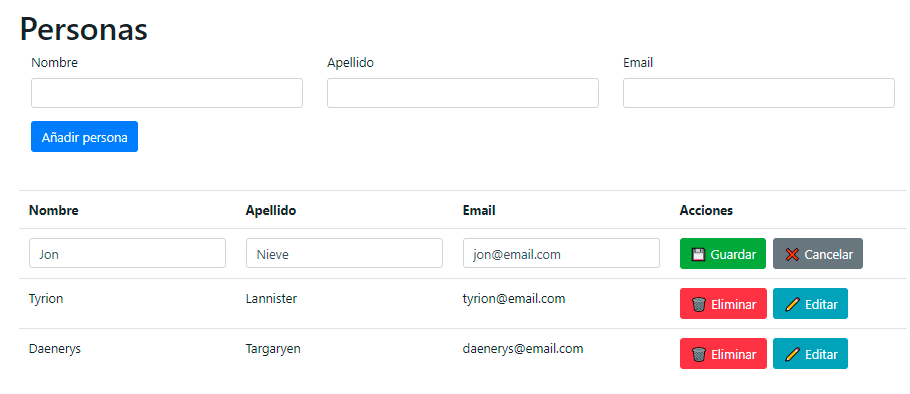Click the Añadir persona button
910x394 pixels.
pos(84,137)
